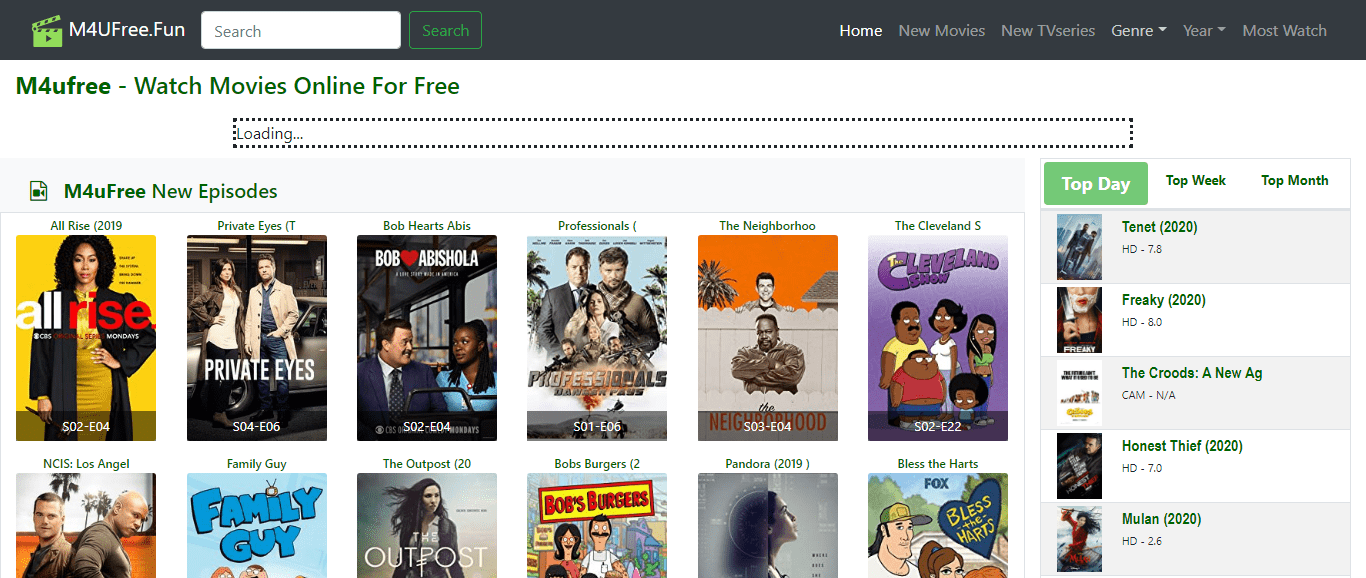Open The Cleveland Show poster thumbnail
Screen dimensions: 1366x578
point(938,338)
